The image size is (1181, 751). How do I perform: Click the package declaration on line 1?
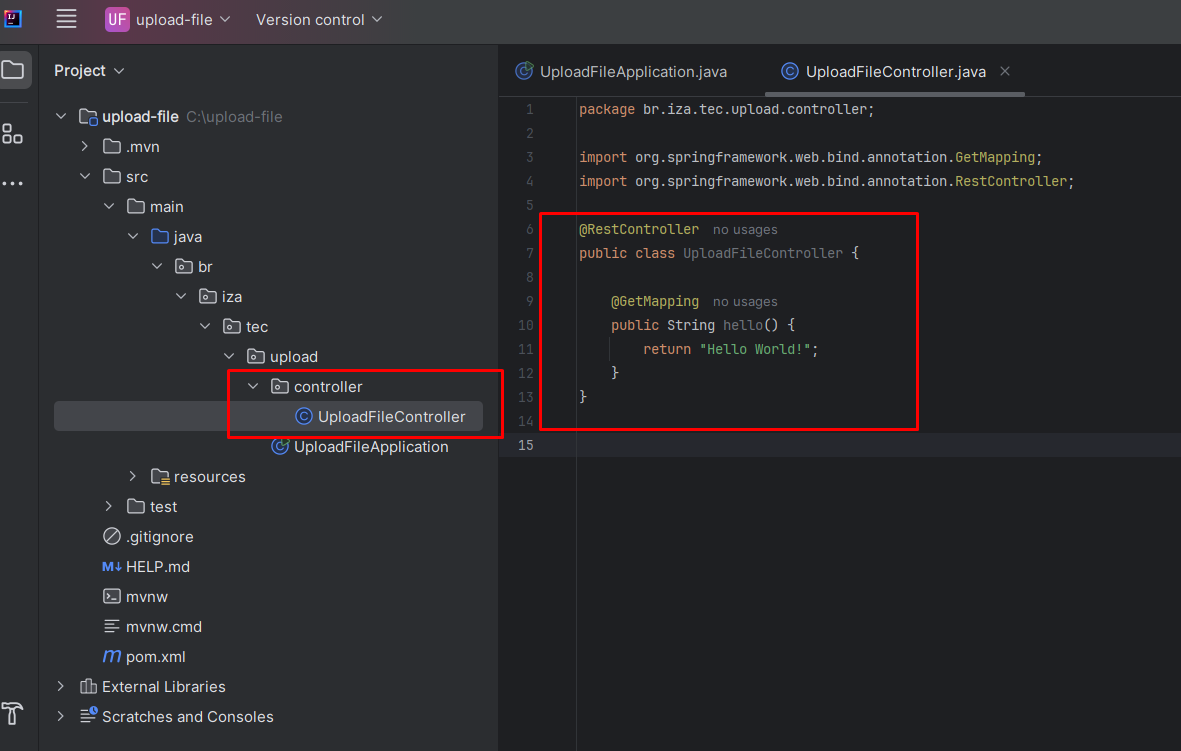(x=726, y=109)
